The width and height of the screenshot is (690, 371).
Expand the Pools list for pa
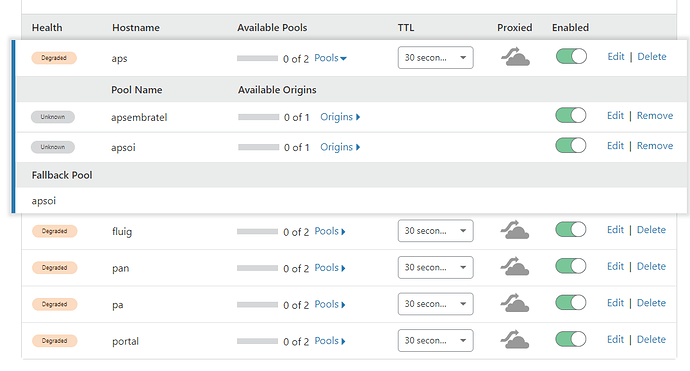(x=330, y=304)
